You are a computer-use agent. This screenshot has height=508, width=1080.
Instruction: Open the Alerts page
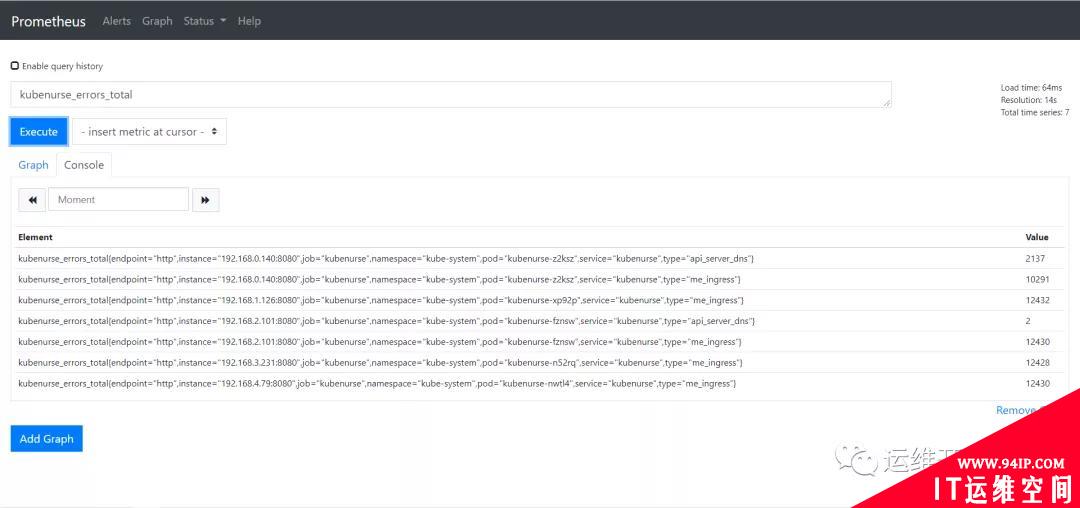116,21
